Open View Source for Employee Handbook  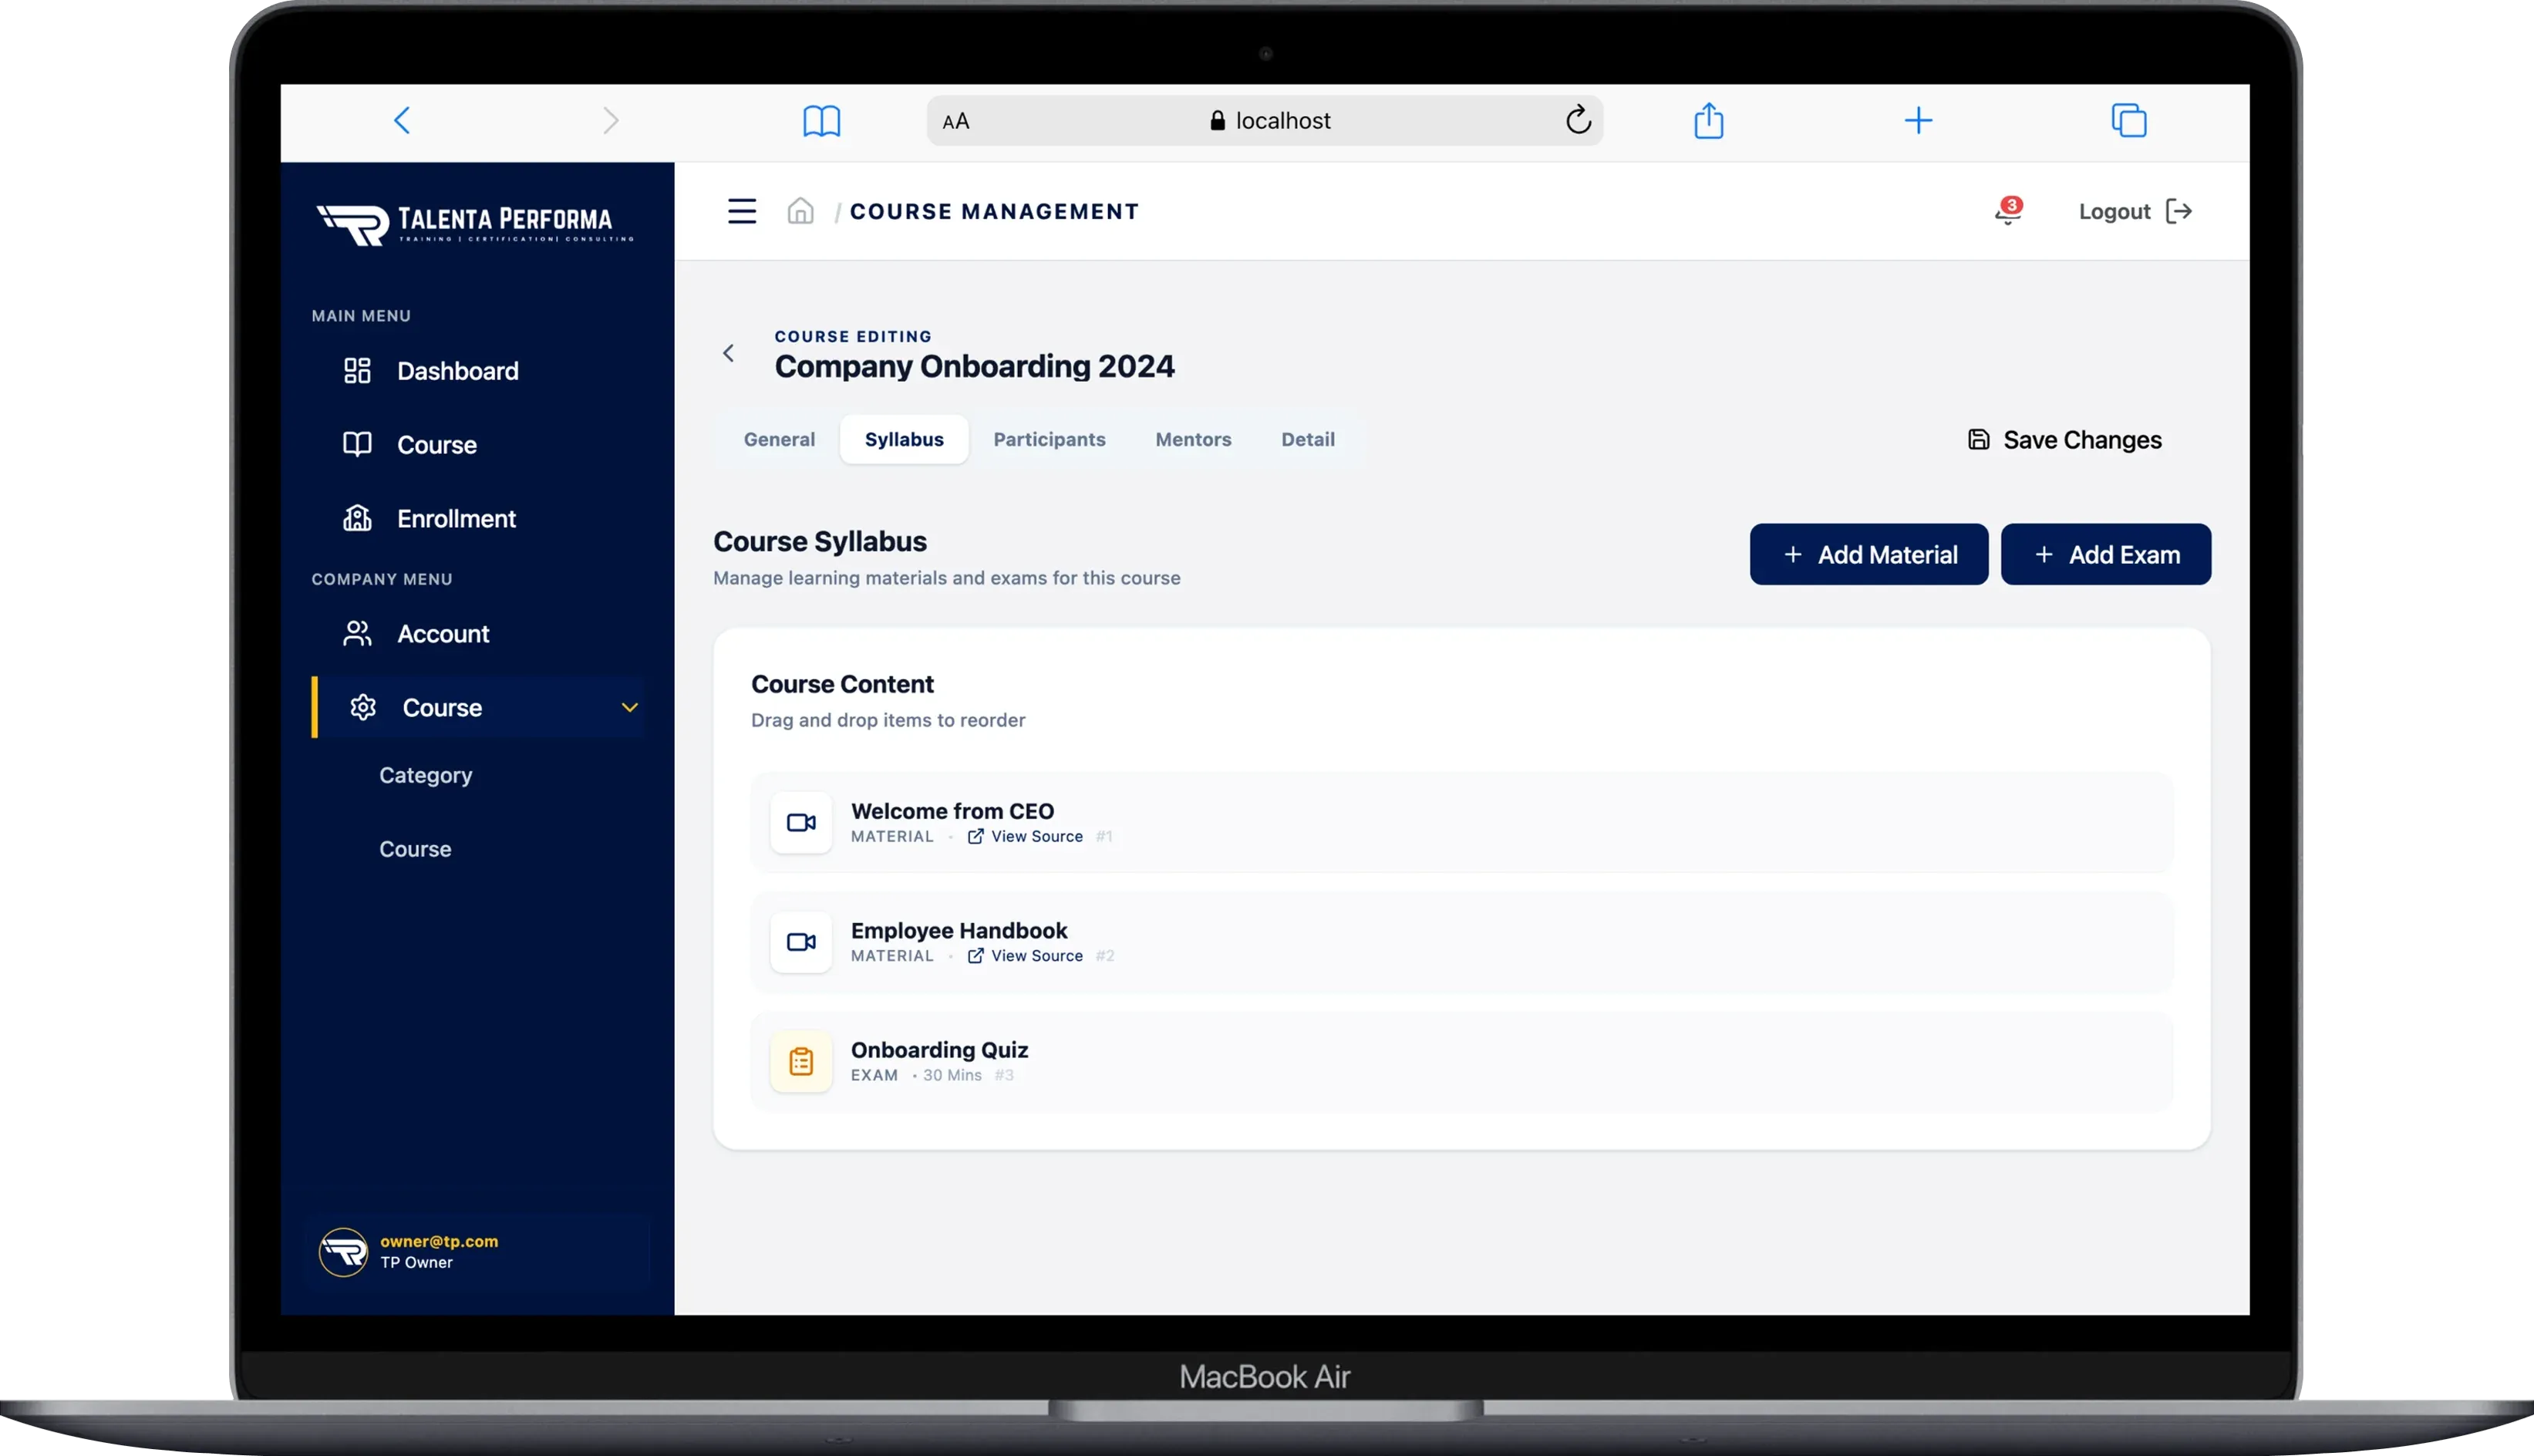[1037, 955]
